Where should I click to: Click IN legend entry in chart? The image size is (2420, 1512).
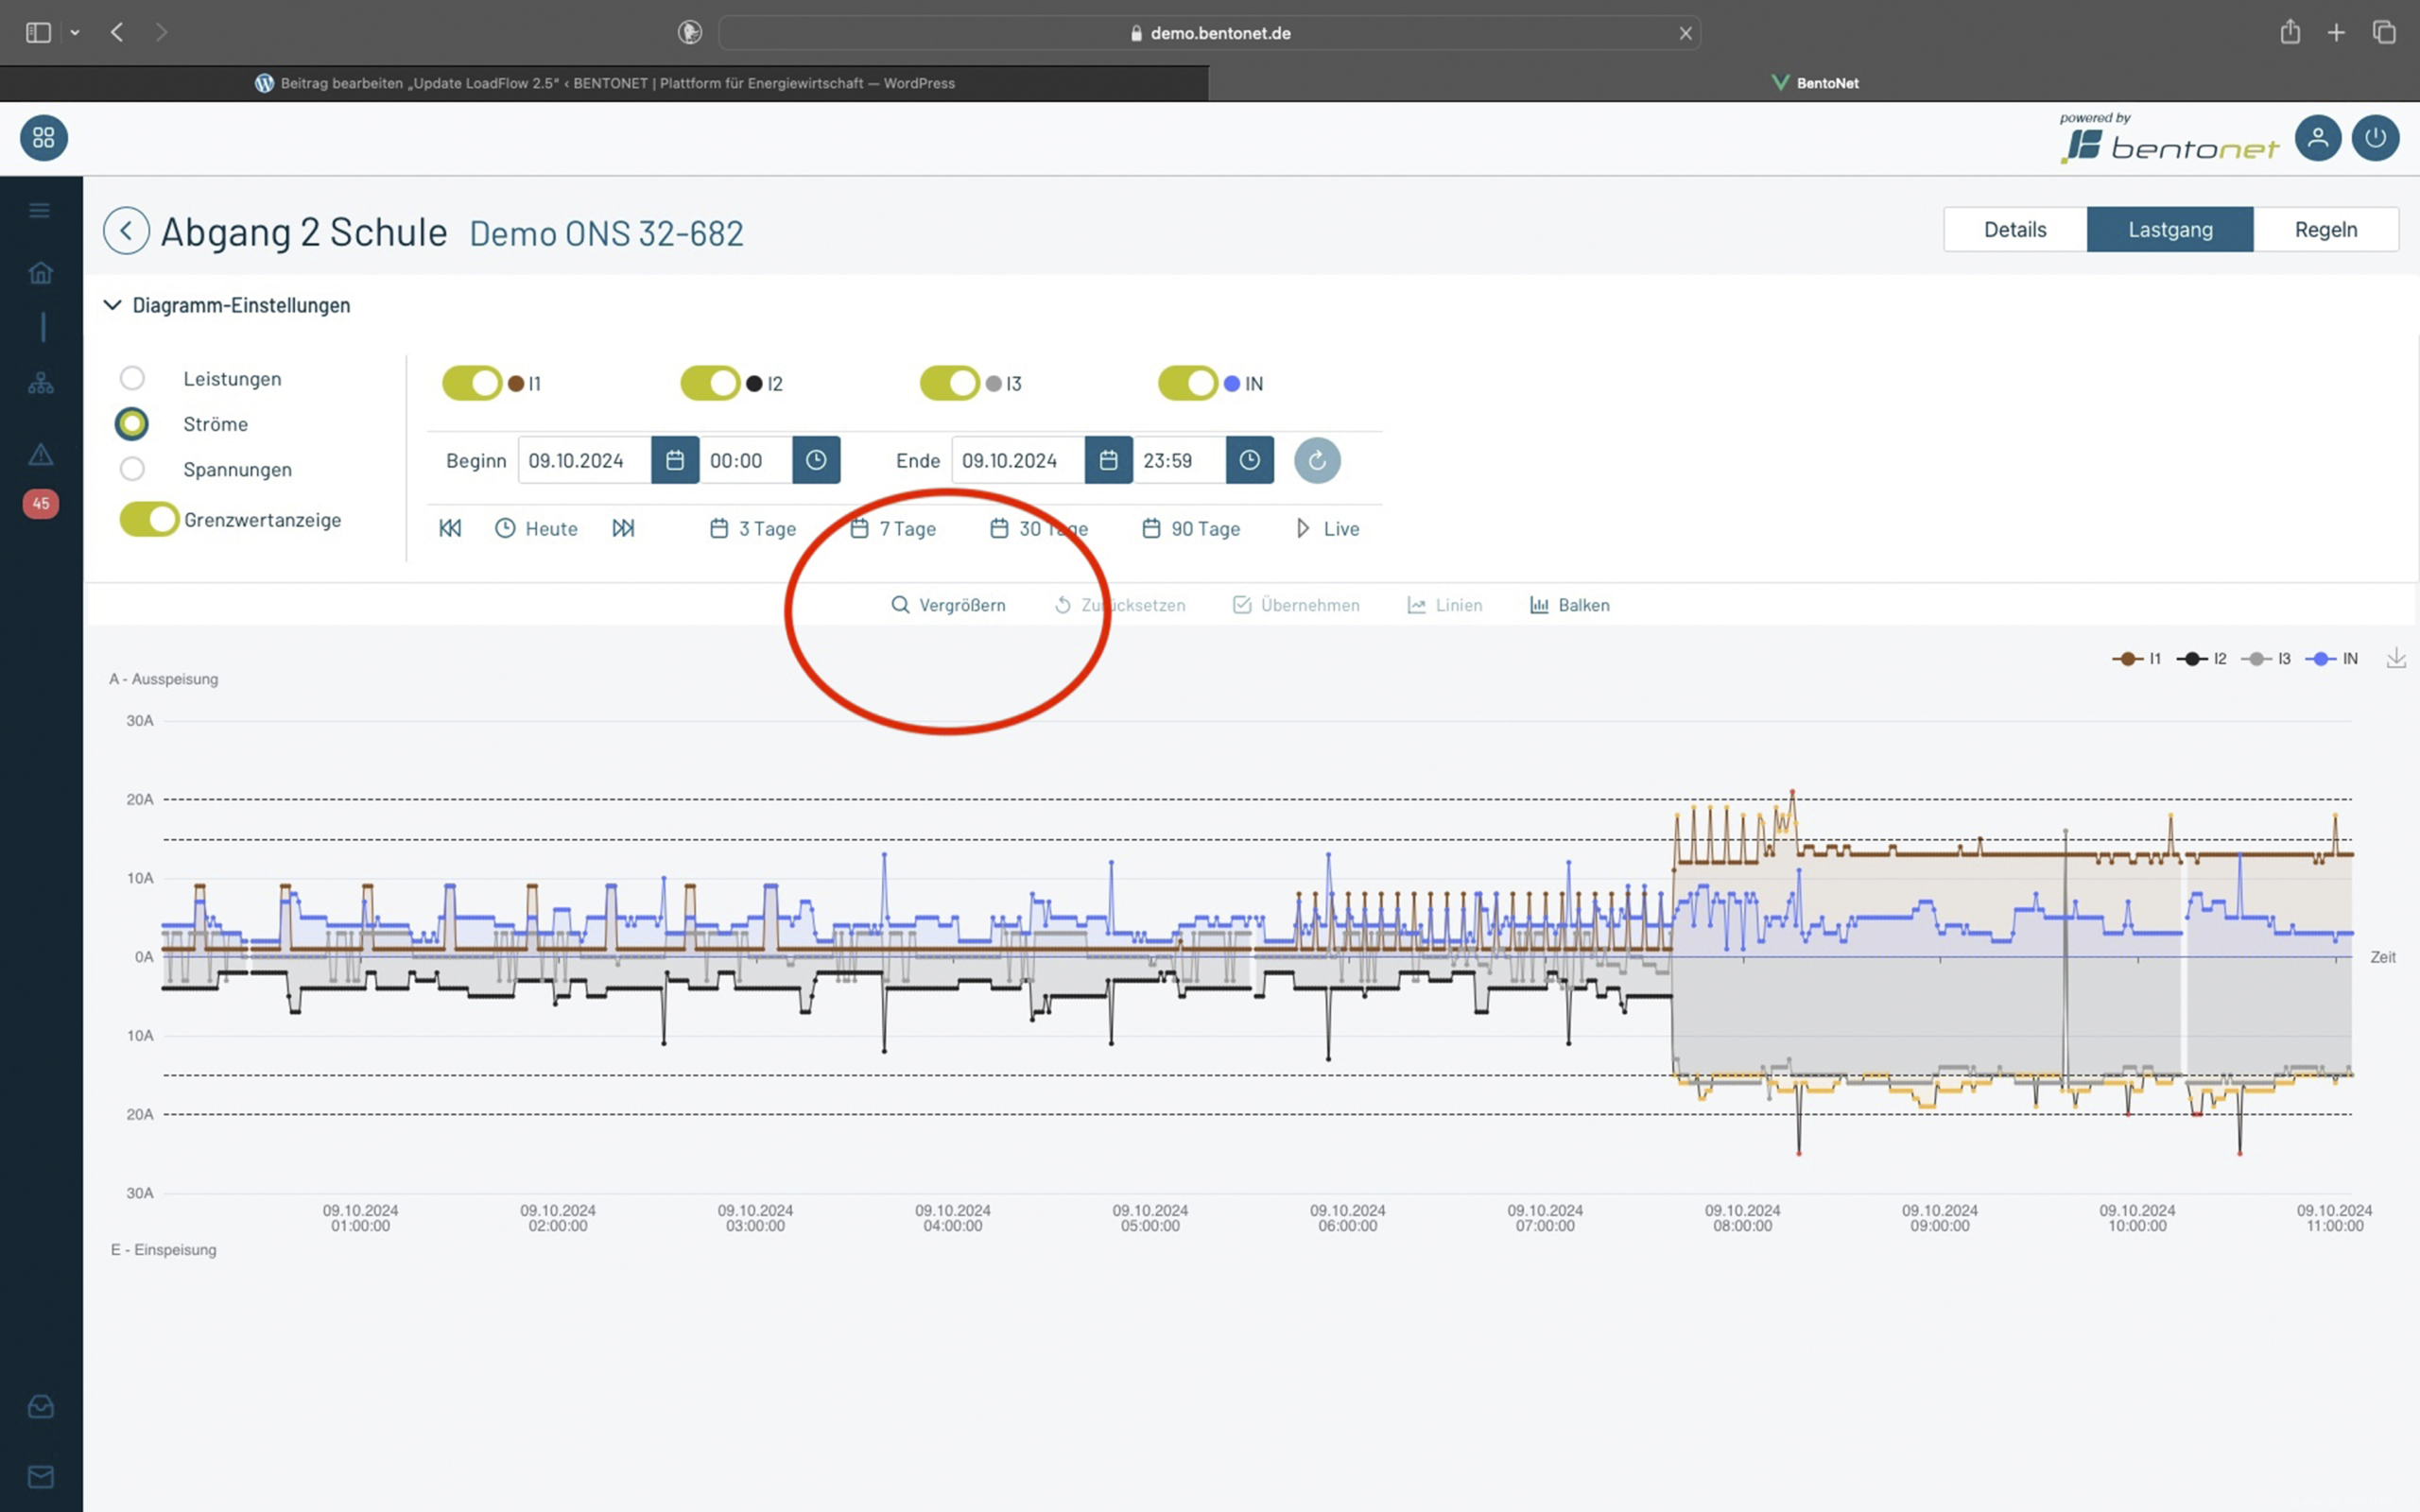tap(2332, 658)
